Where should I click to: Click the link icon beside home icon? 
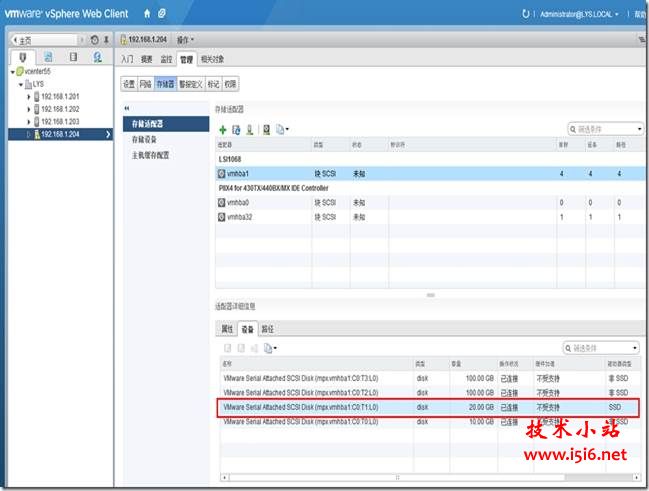pyautogui.click(x=162, y=14)
